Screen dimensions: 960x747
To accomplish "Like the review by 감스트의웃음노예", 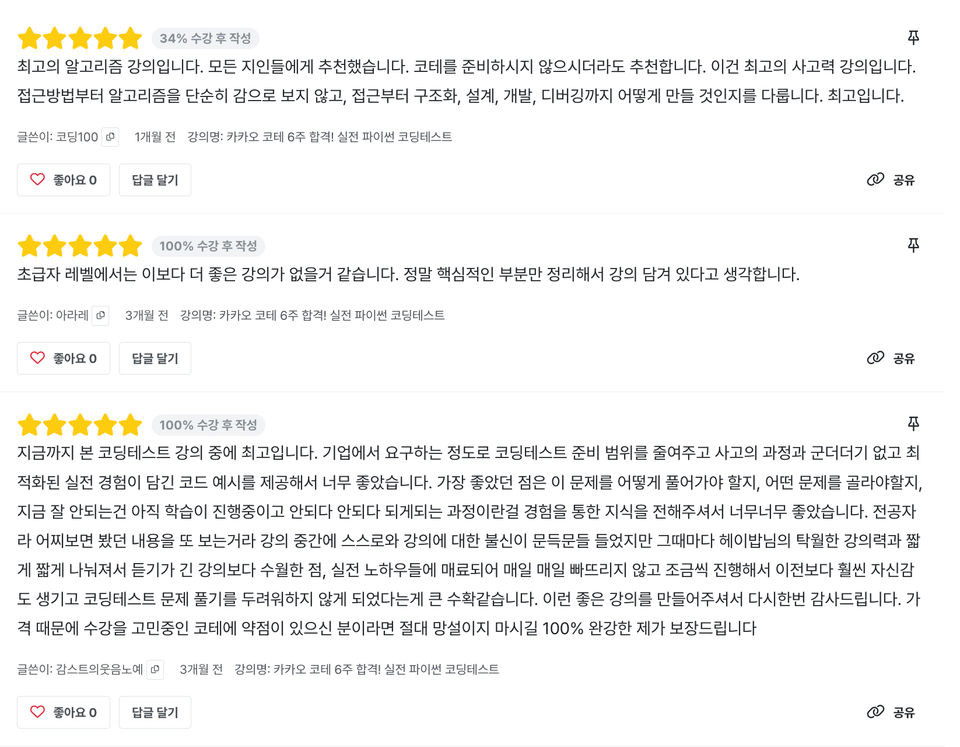I will click(x=63, y=712).
